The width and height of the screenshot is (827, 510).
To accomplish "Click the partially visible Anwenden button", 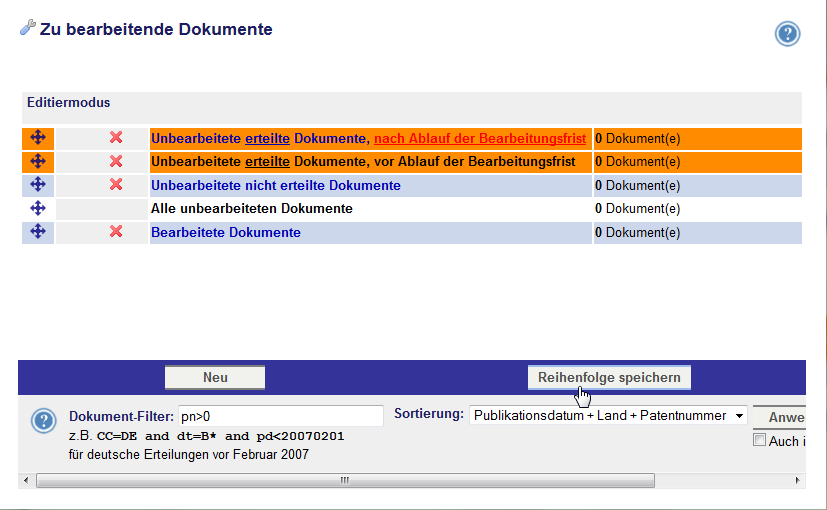I will point(780,417).
